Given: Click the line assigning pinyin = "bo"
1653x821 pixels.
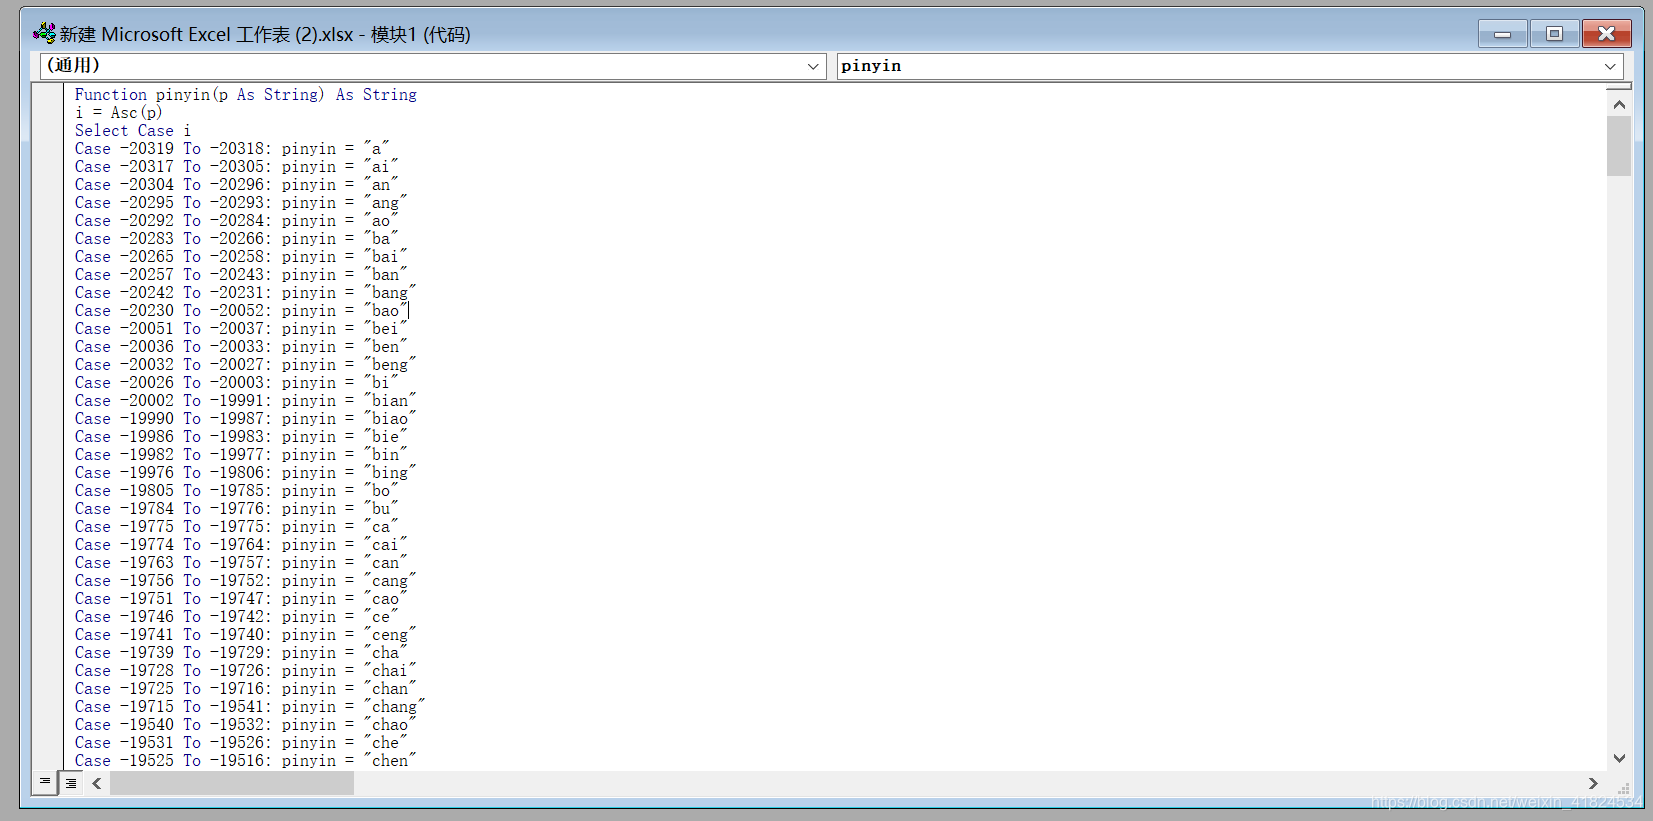Looking at the screenshot, I should (x=236, y=491).
